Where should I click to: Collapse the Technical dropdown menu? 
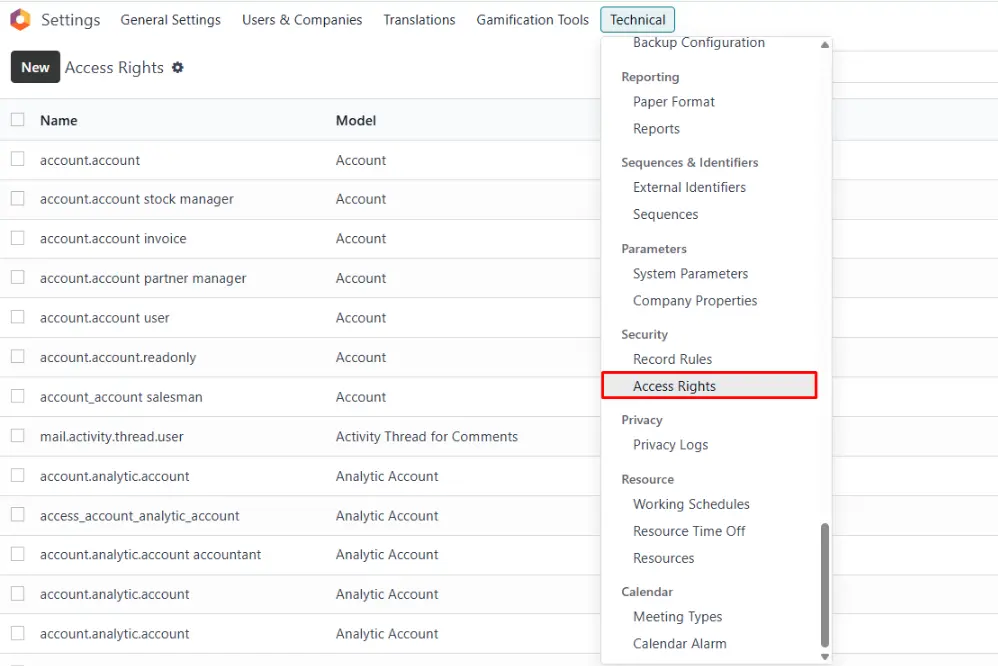click(637, 20)
